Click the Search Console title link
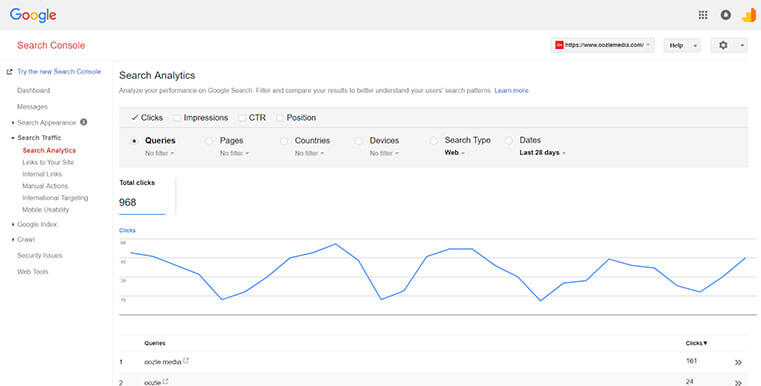Viewport: 761px width, 386px height. point(51,45)
